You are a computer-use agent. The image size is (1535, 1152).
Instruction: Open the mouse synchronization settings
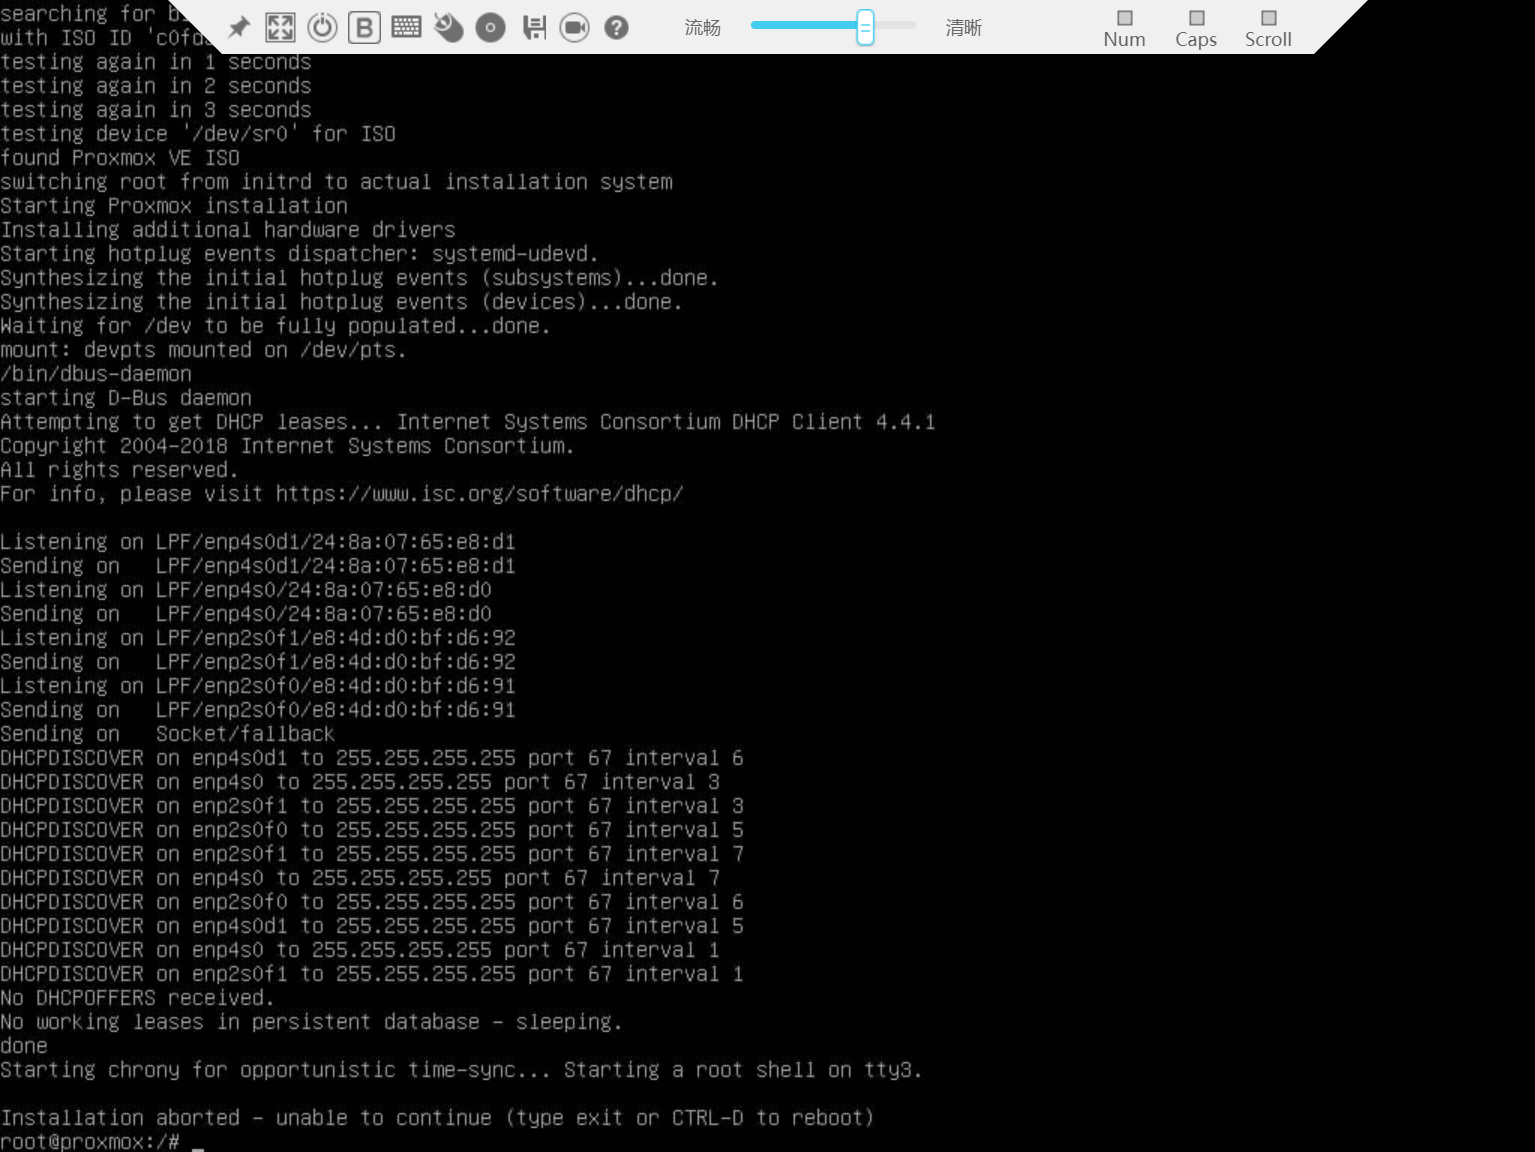click(x=448, y=27)
